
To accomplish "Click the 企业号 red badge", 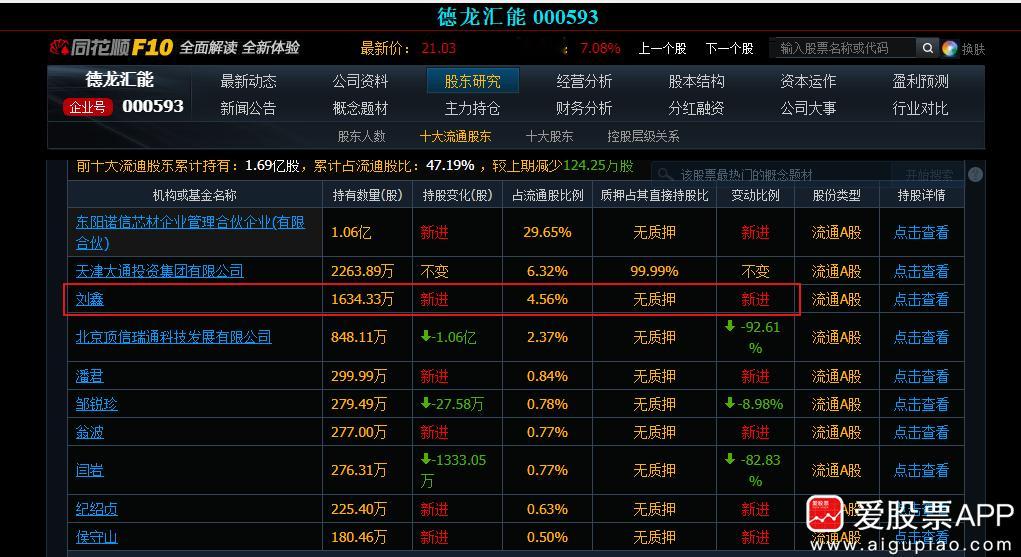I will (x=87, y=107).
